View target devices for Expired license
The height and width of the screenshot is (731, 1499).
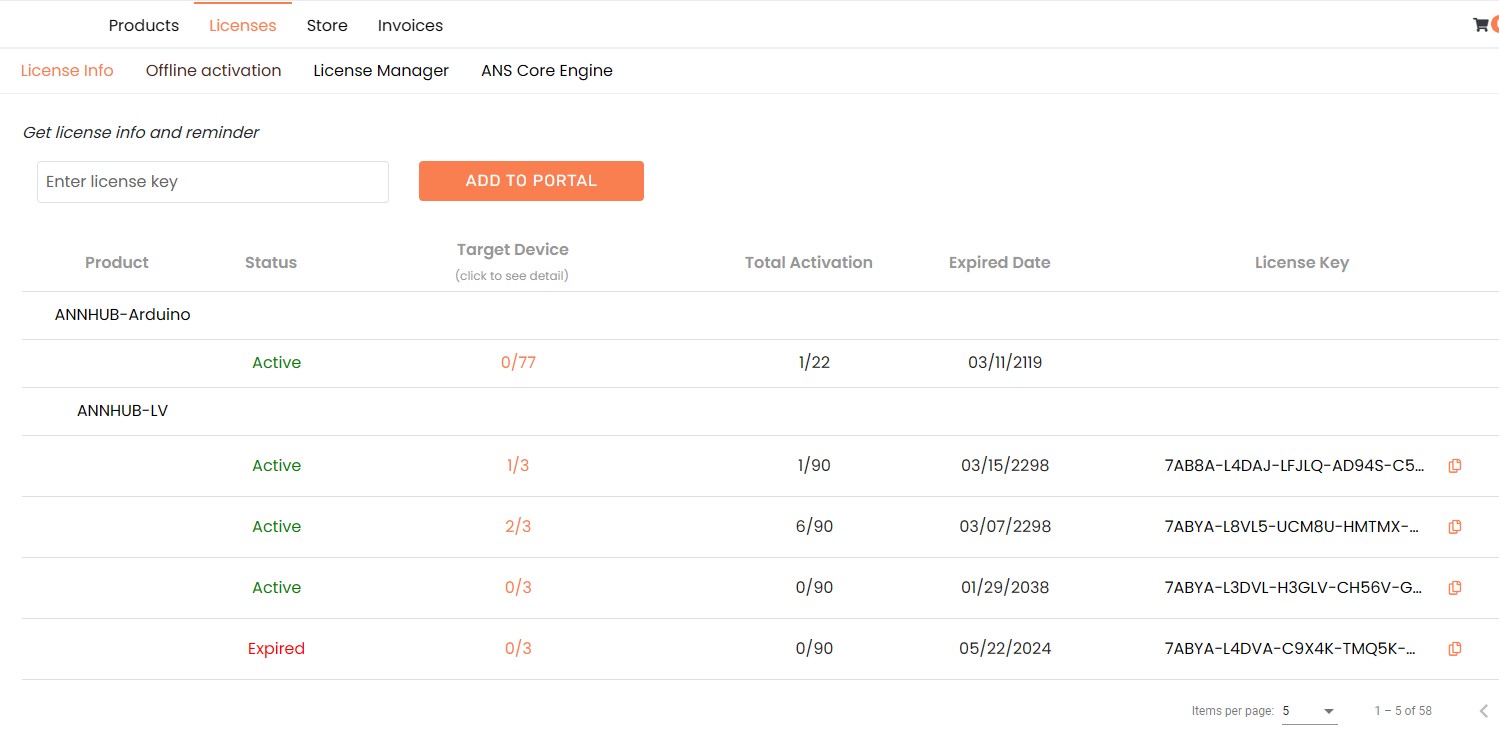518,649
